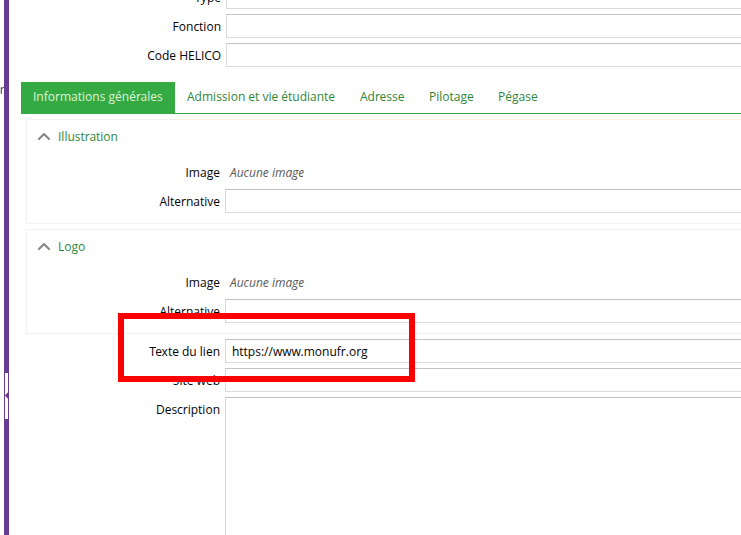Screen dimensions: 741x535
Task: Open the Admission et vie étudiante tab
Action: (260, 97)
